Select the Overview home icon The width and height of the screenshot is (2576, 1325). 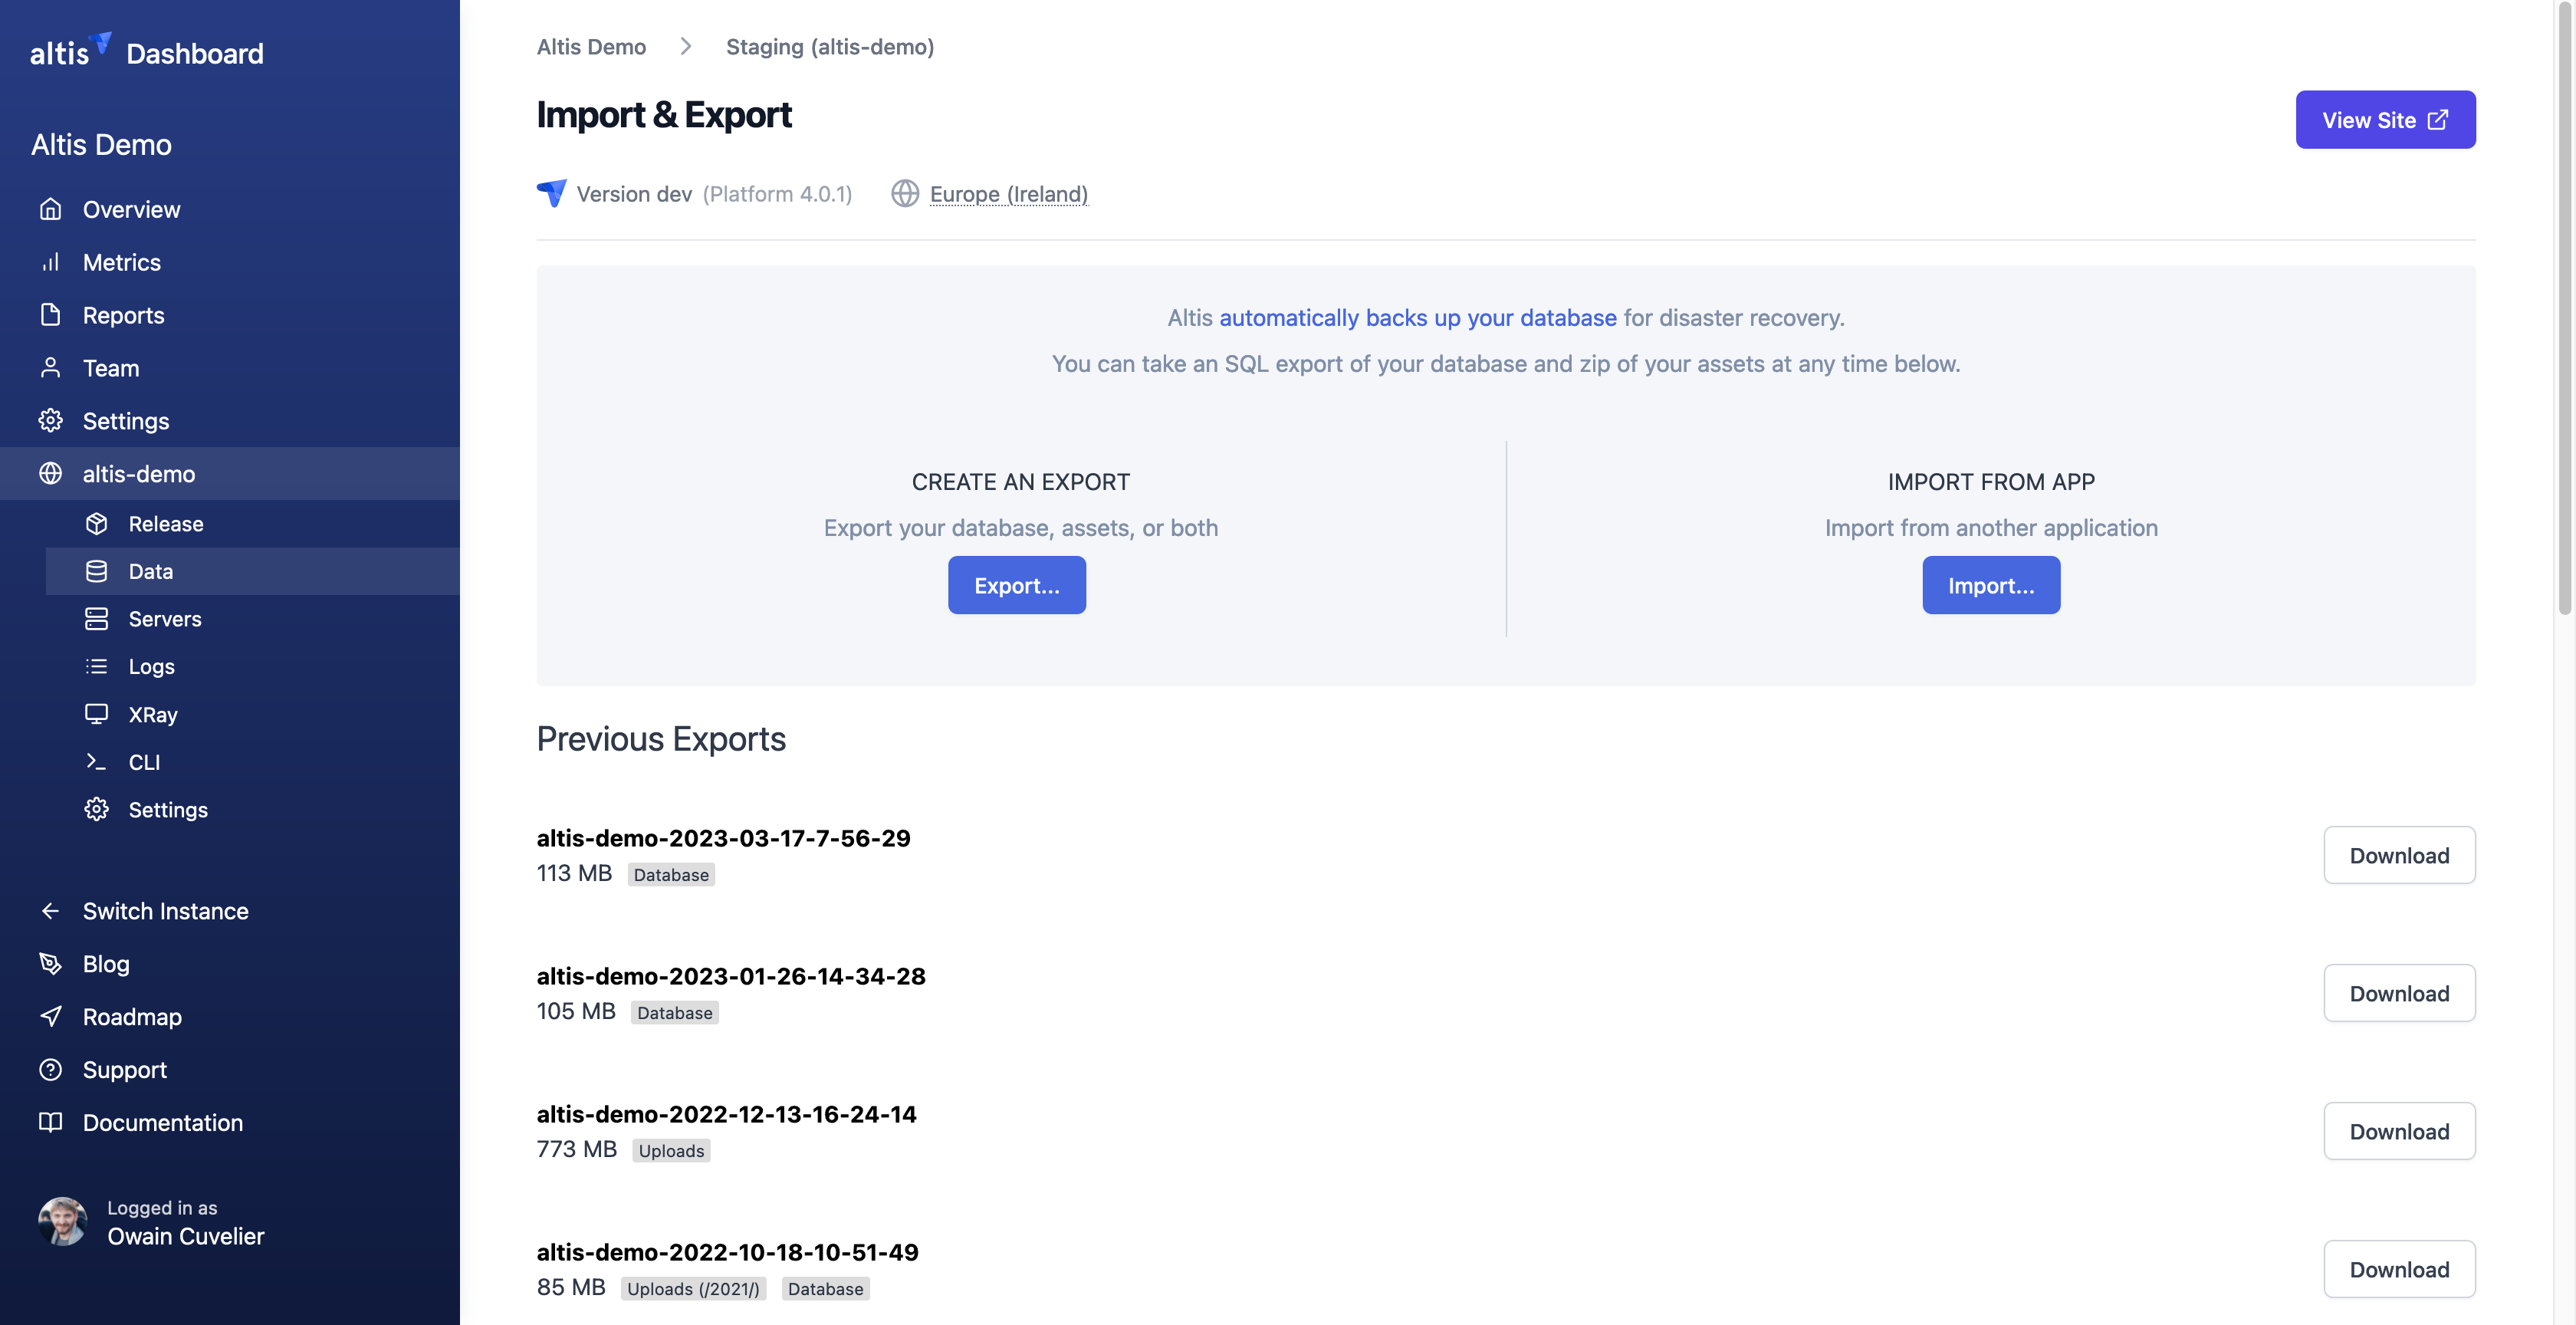[51, 209]
